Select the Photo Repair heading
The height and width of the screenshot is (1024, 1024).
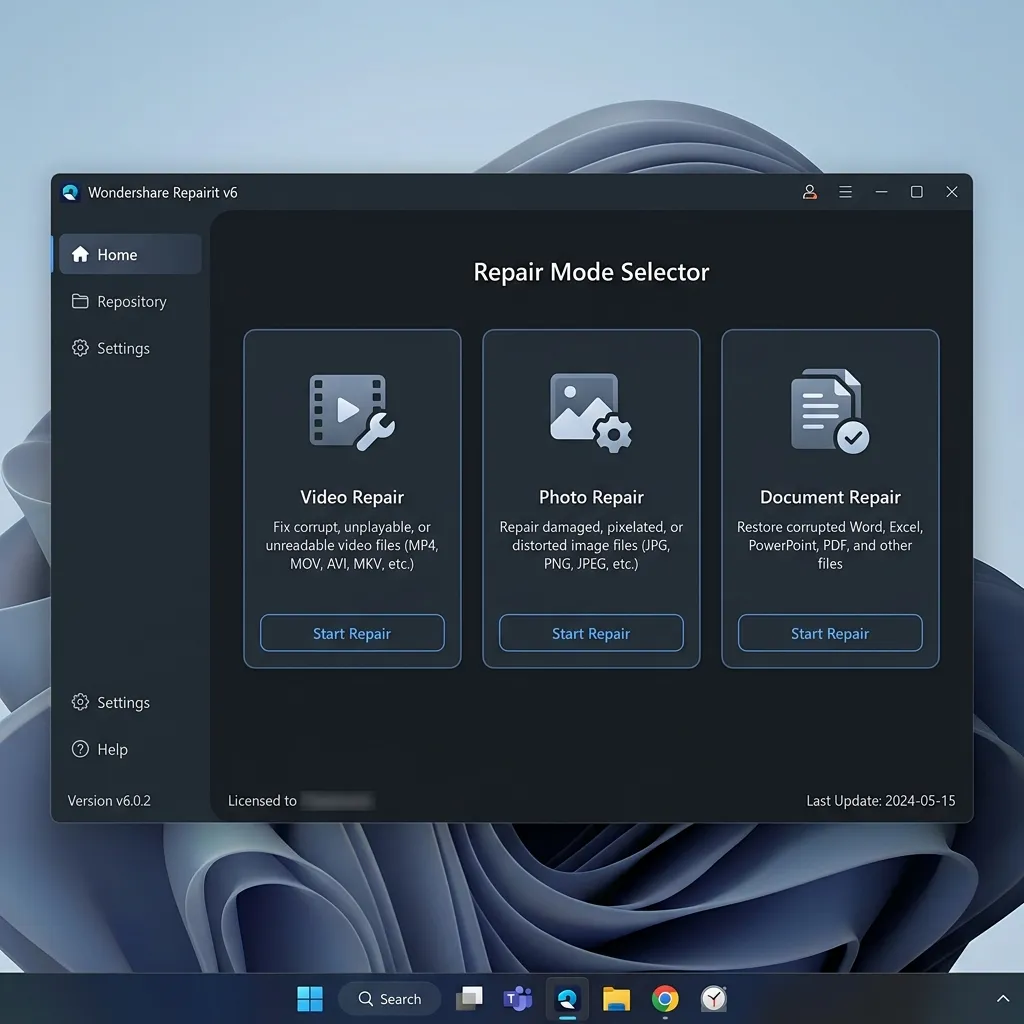click(591, 497)
